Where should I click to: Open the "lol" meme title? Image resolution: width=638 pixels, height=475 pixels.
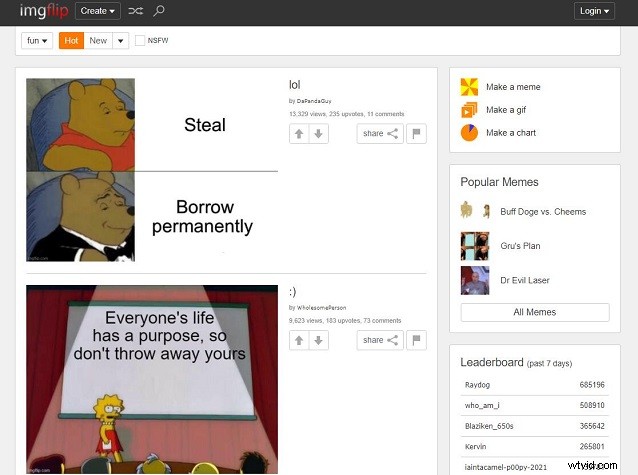point(295,85)
